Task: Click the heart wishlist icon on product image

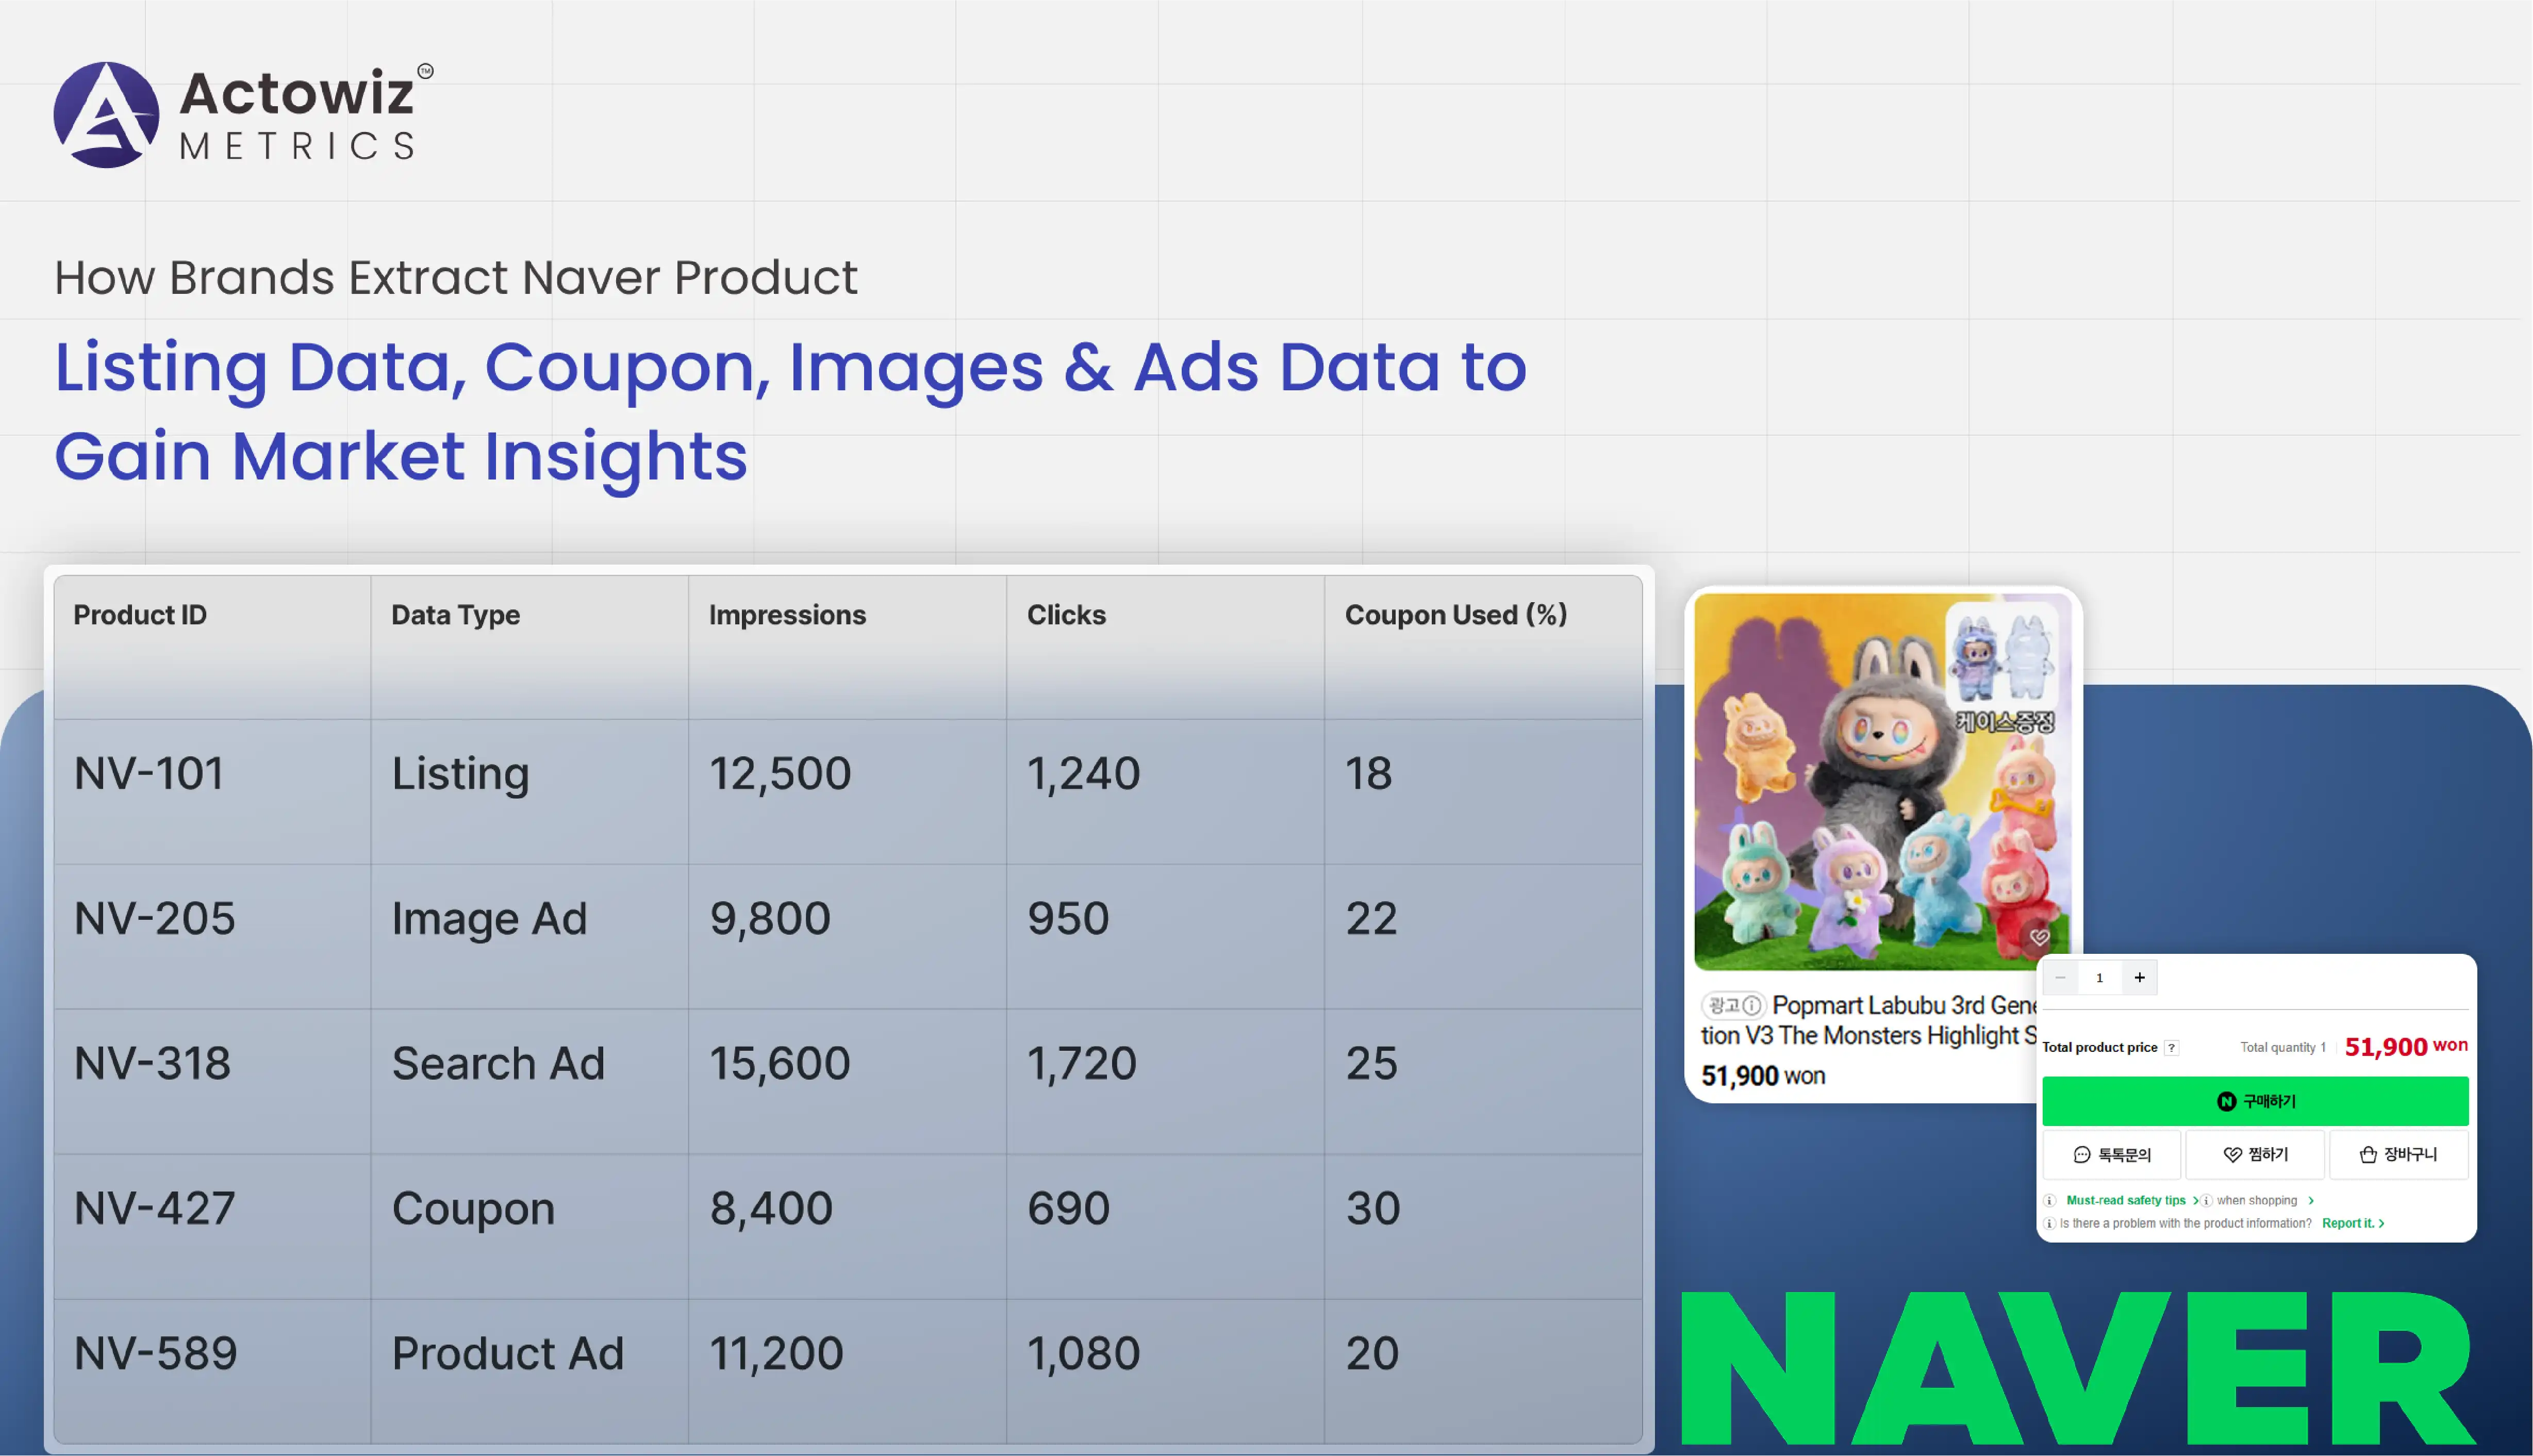Action: pyautogui.click(x=2039, y=937)
